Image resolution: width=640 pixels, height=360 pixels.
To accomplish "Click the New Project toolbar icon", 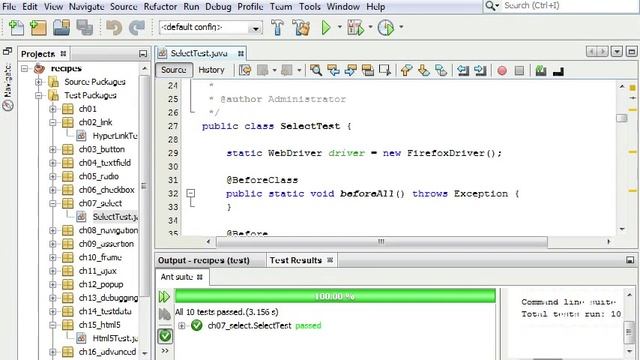I will coord(38,27).
